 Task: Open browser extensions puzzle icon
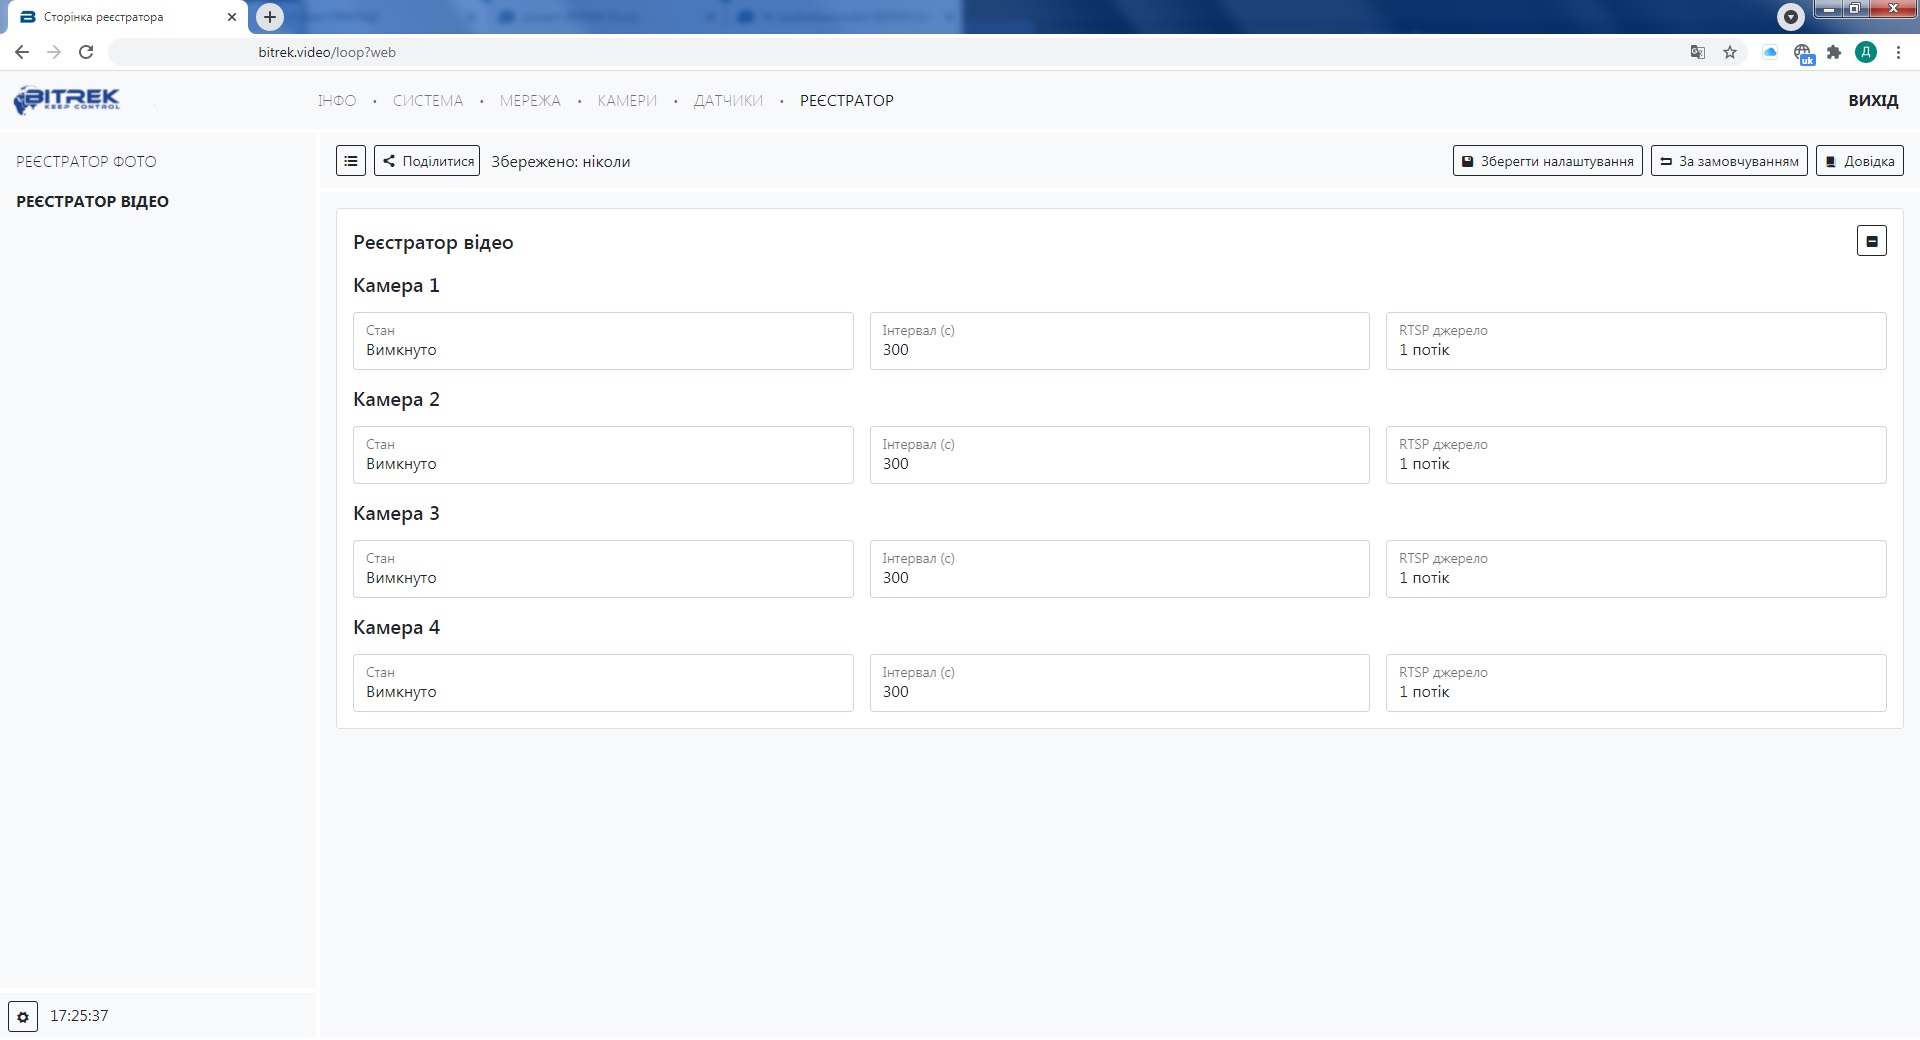[1834, 52]
